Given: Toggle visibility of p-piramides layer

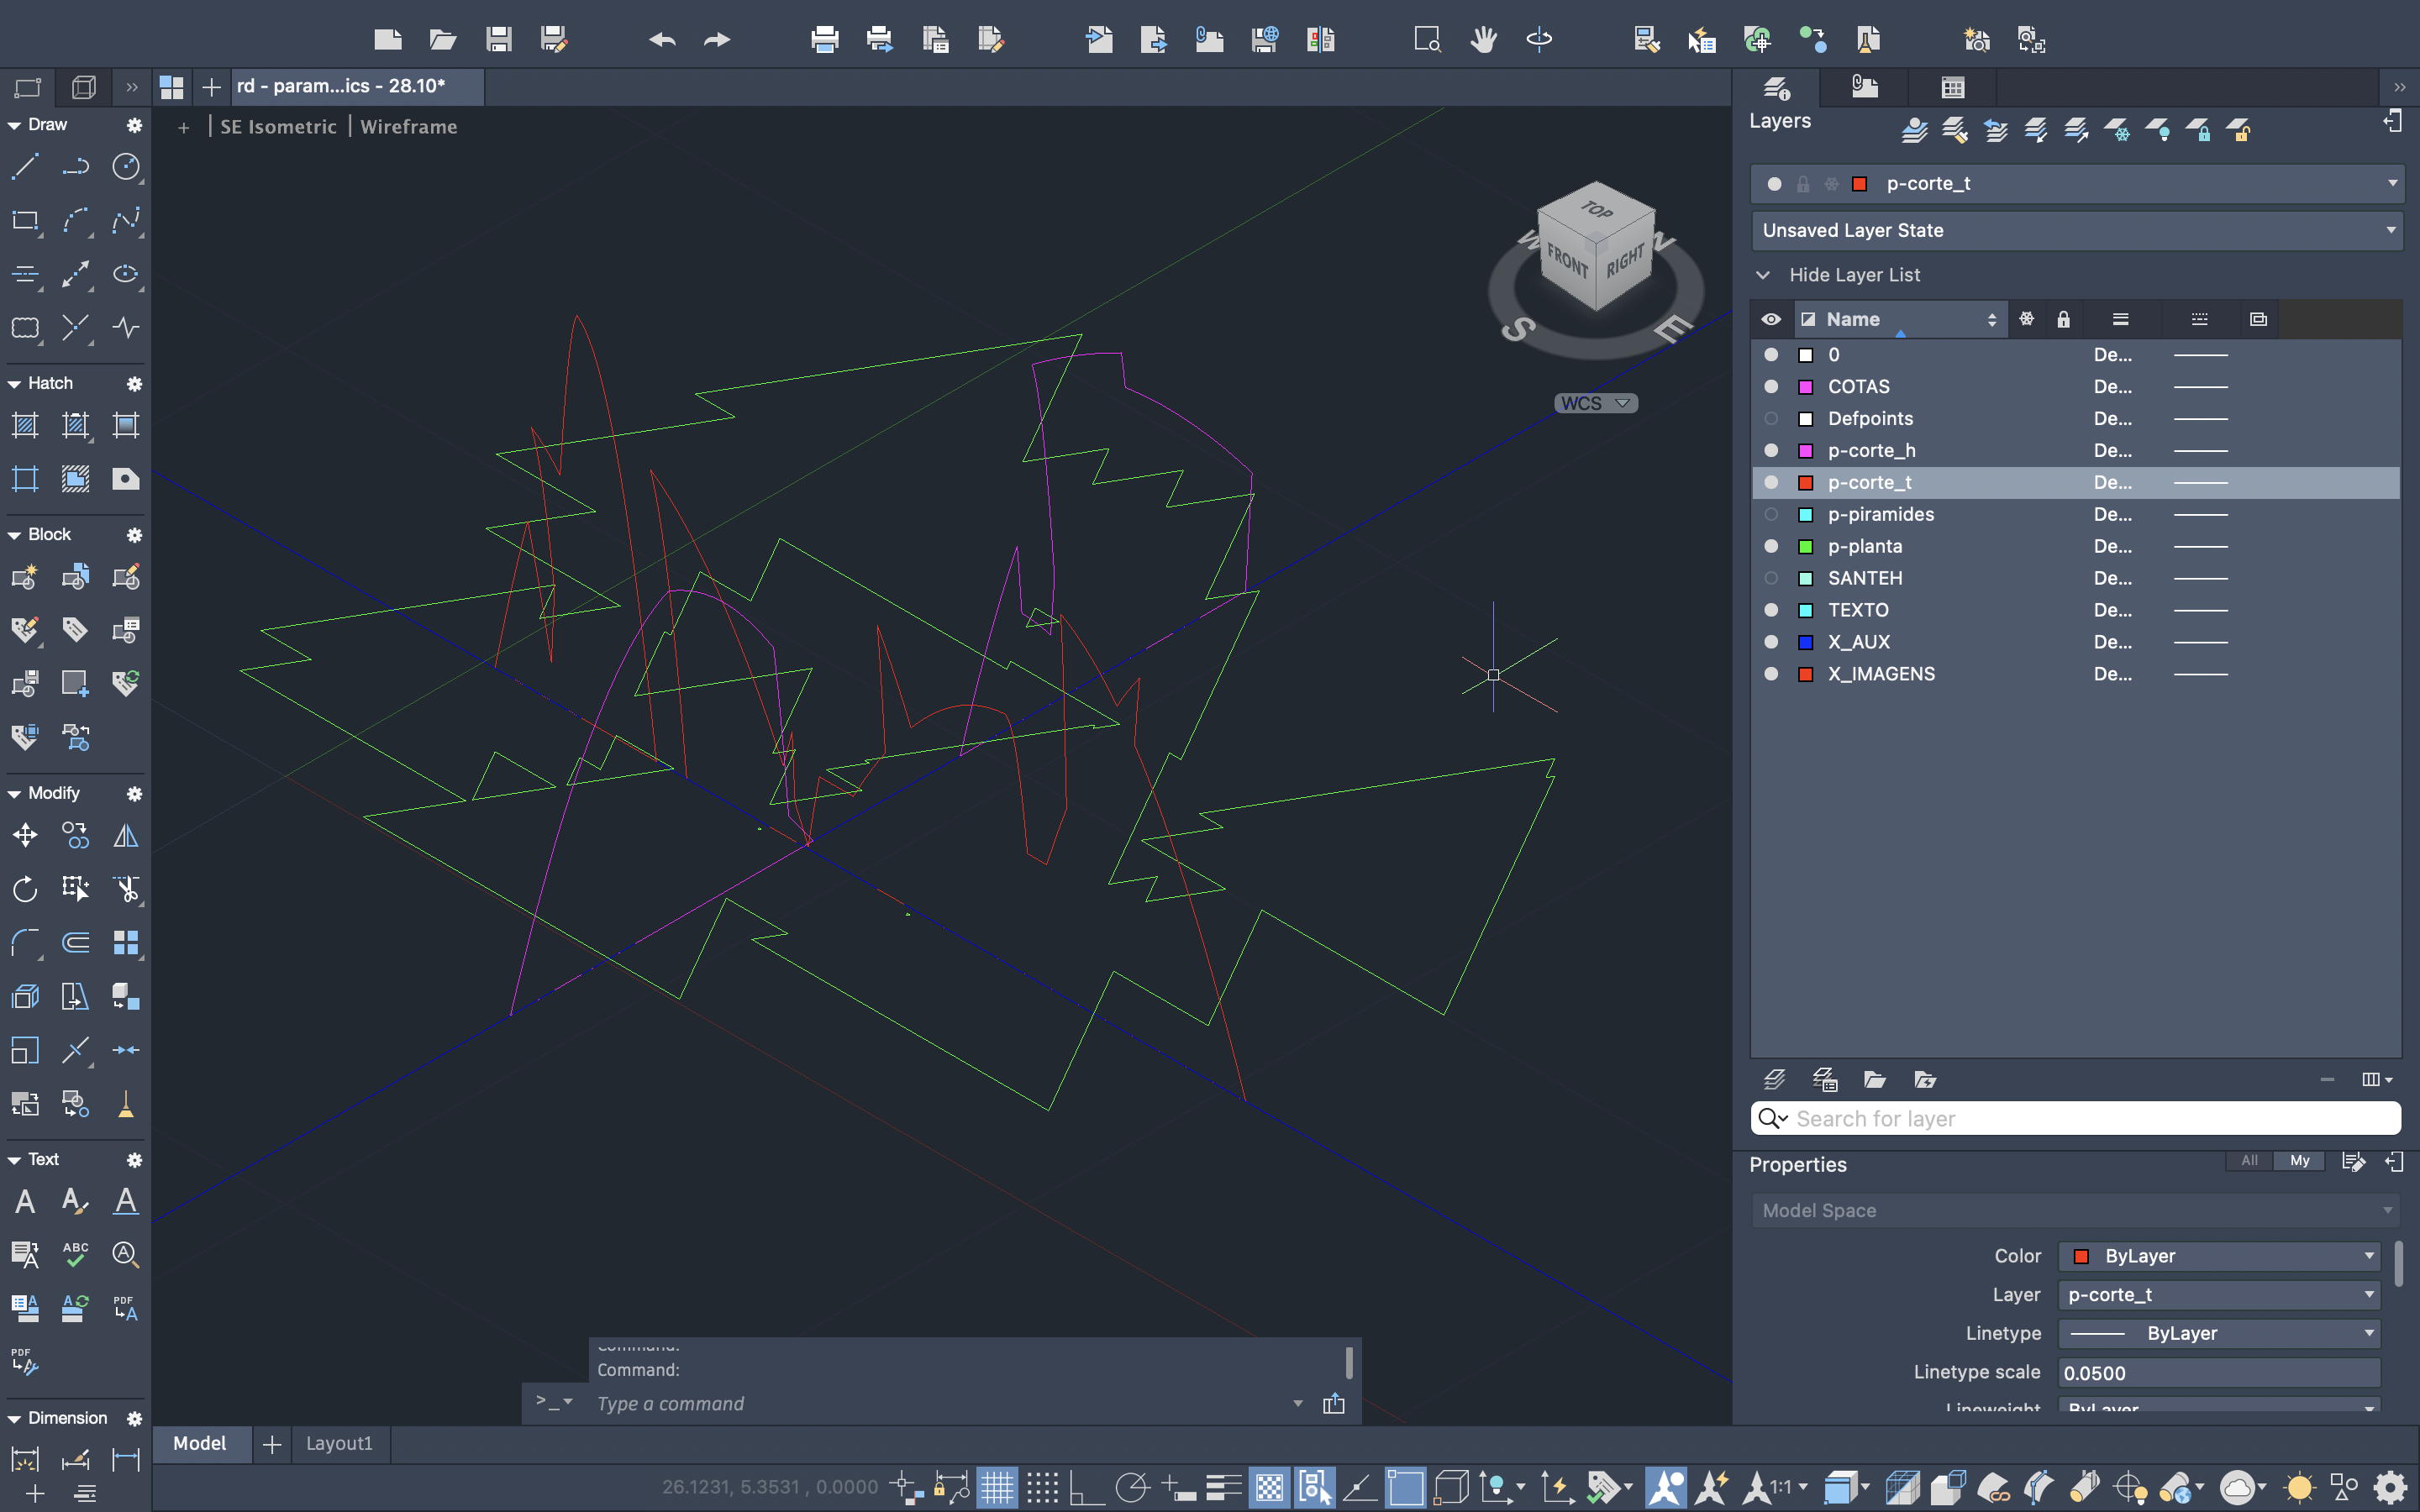Looking at the screenshot, I should tap(1771, 514).
